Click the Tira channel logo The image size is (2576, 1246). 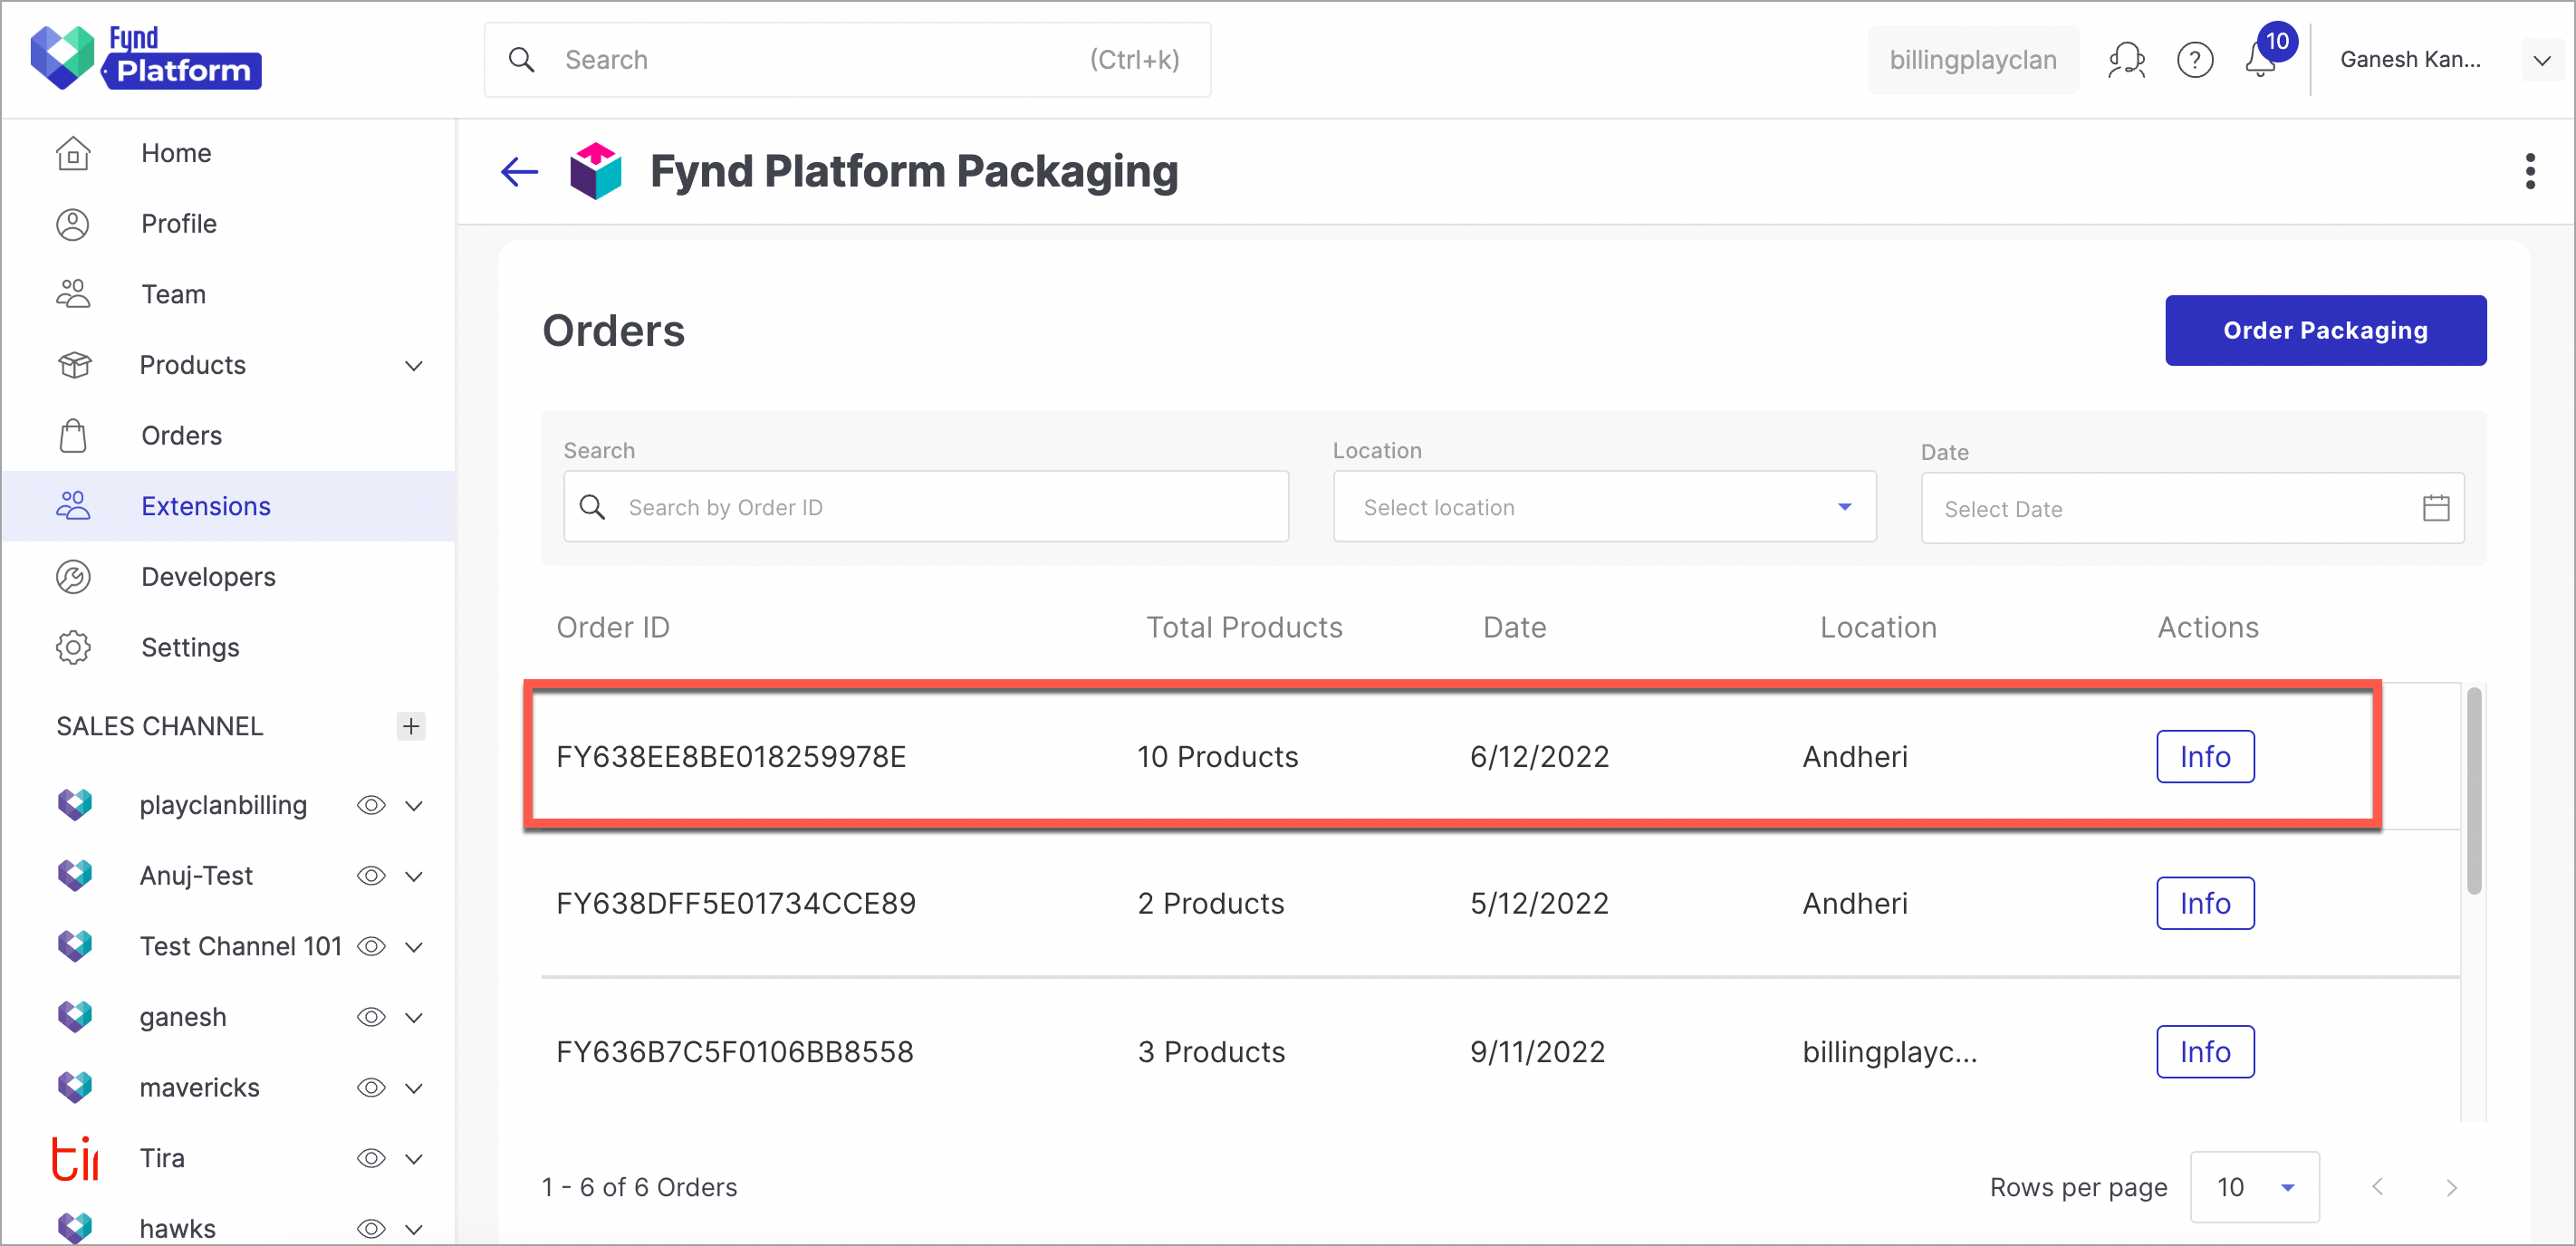[75, 1158]
